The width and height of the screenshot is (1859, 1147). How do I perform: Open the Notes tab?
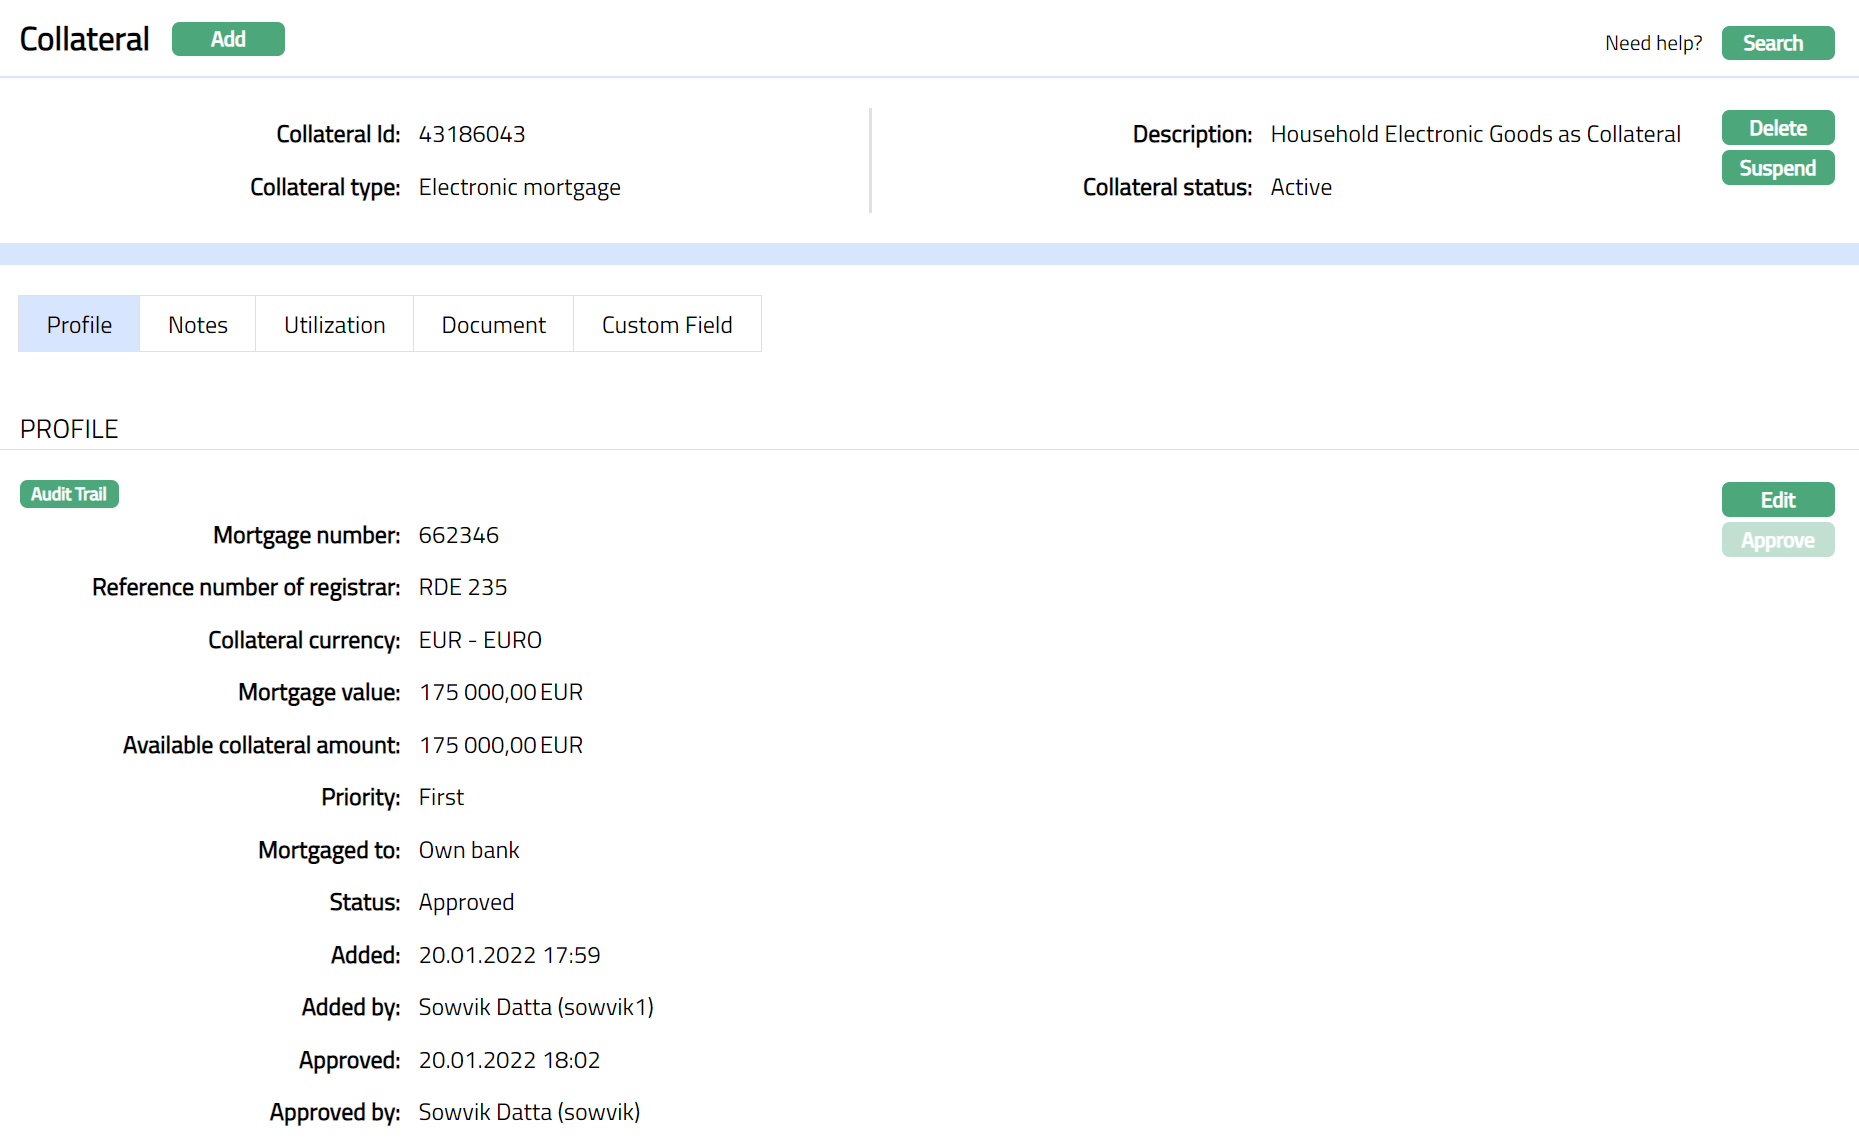pyautogui.click(x=198, y=325)
